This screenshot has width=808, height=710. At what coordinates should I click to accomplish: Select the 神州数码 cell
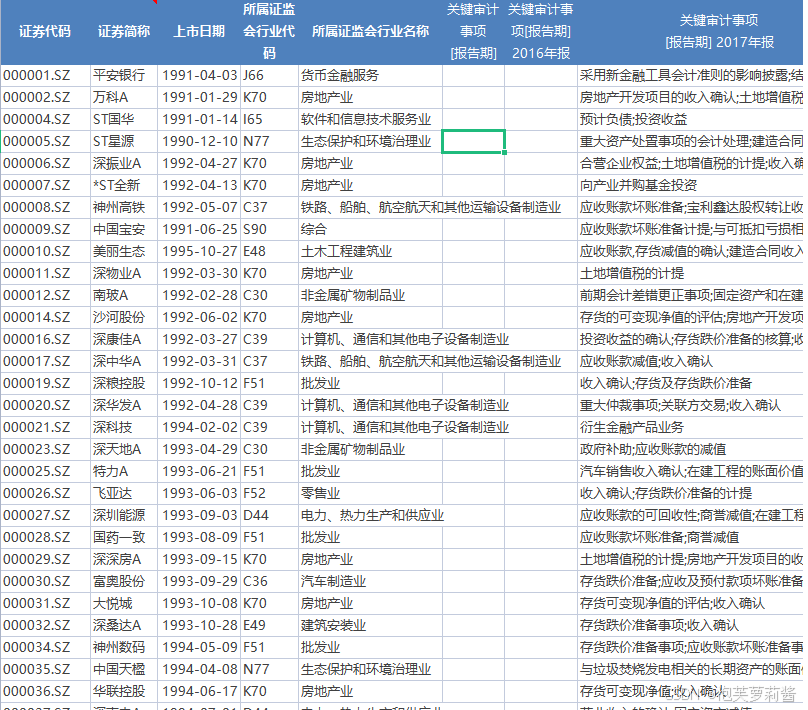(x=124, y=647)
